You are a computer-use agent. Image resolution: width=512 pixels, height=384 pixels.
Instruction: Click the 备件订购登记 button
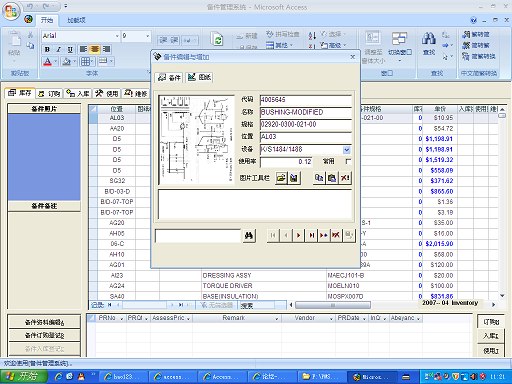click(x=44, y=335)
